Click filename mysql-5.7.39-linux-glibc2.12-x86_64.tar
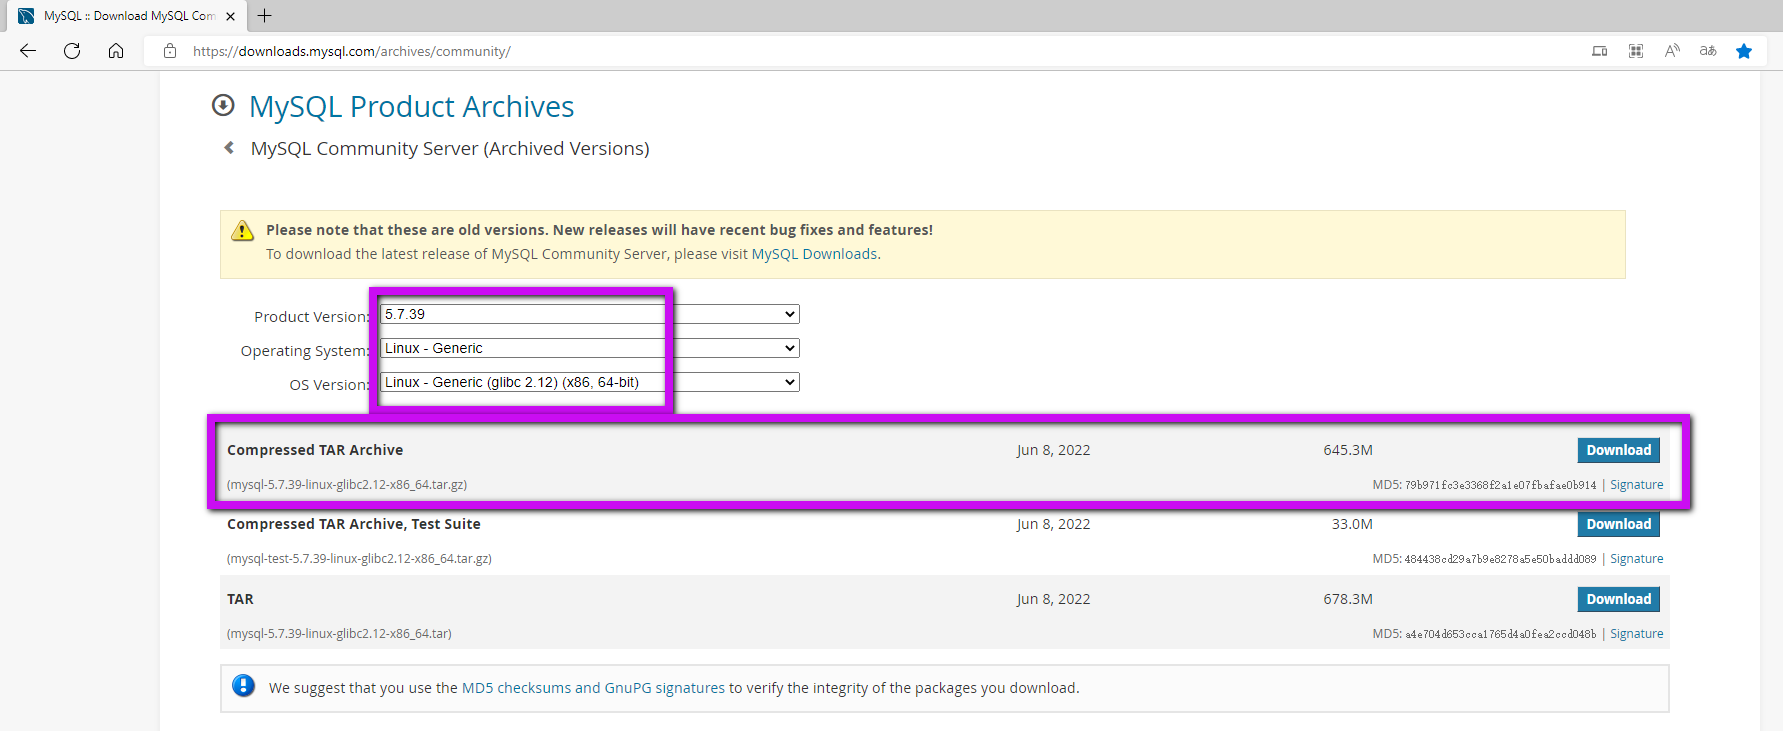Viewport: 1783px width, 731px height. [339, 634]
